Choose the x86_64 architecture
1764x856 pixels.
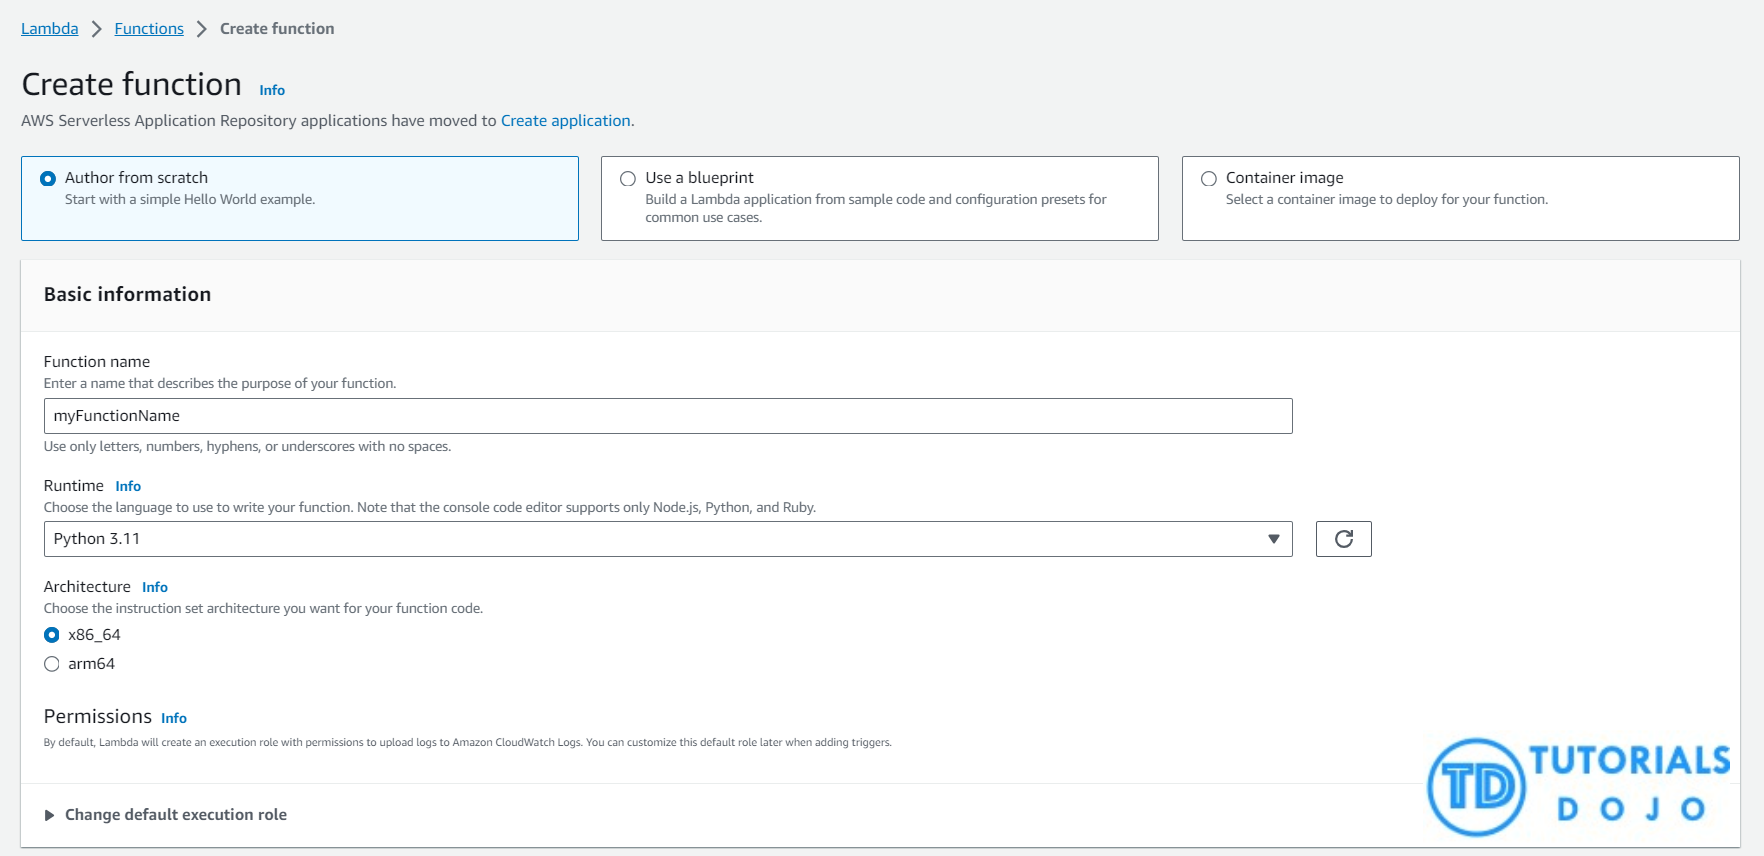52,635
